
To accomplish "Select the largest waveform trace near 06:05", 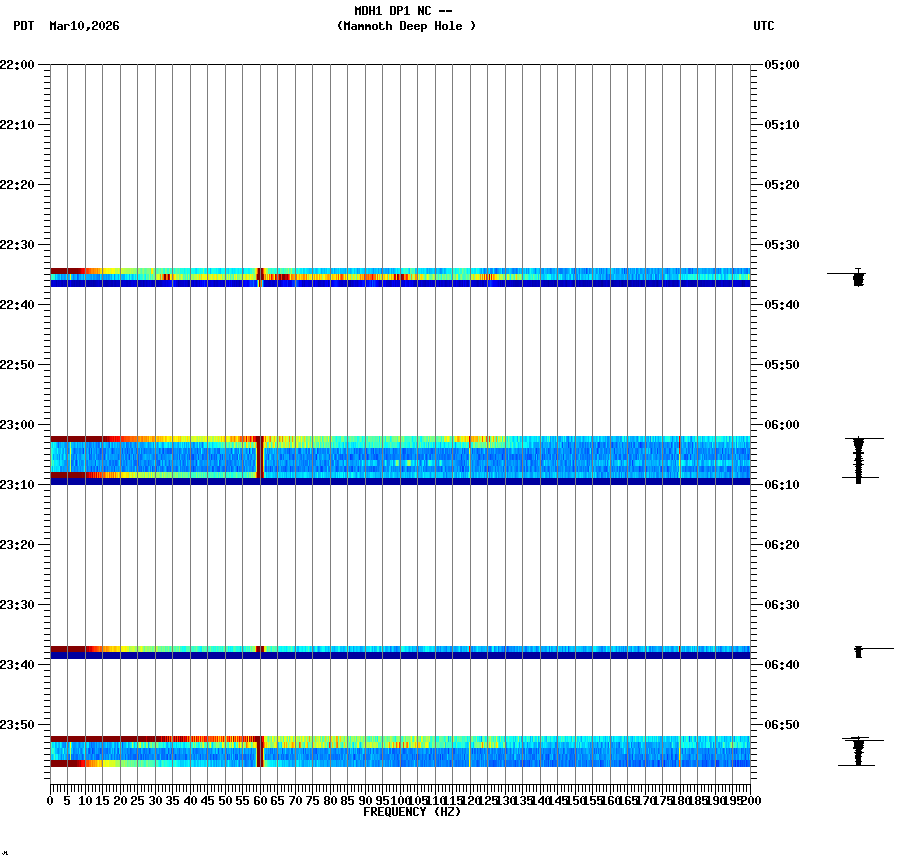I will tap(857, 458).
